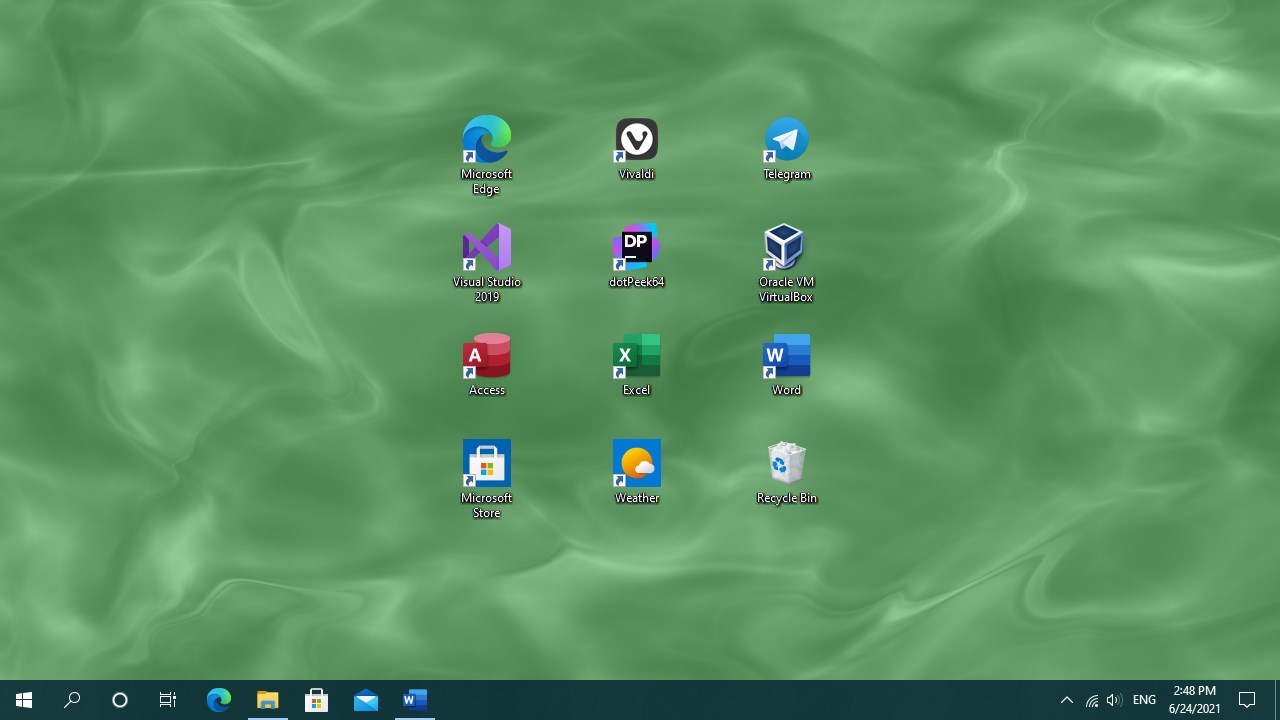1280x720 pixels.
Task: Launch Cortana from the taskbar
Action: click(120, 700)
